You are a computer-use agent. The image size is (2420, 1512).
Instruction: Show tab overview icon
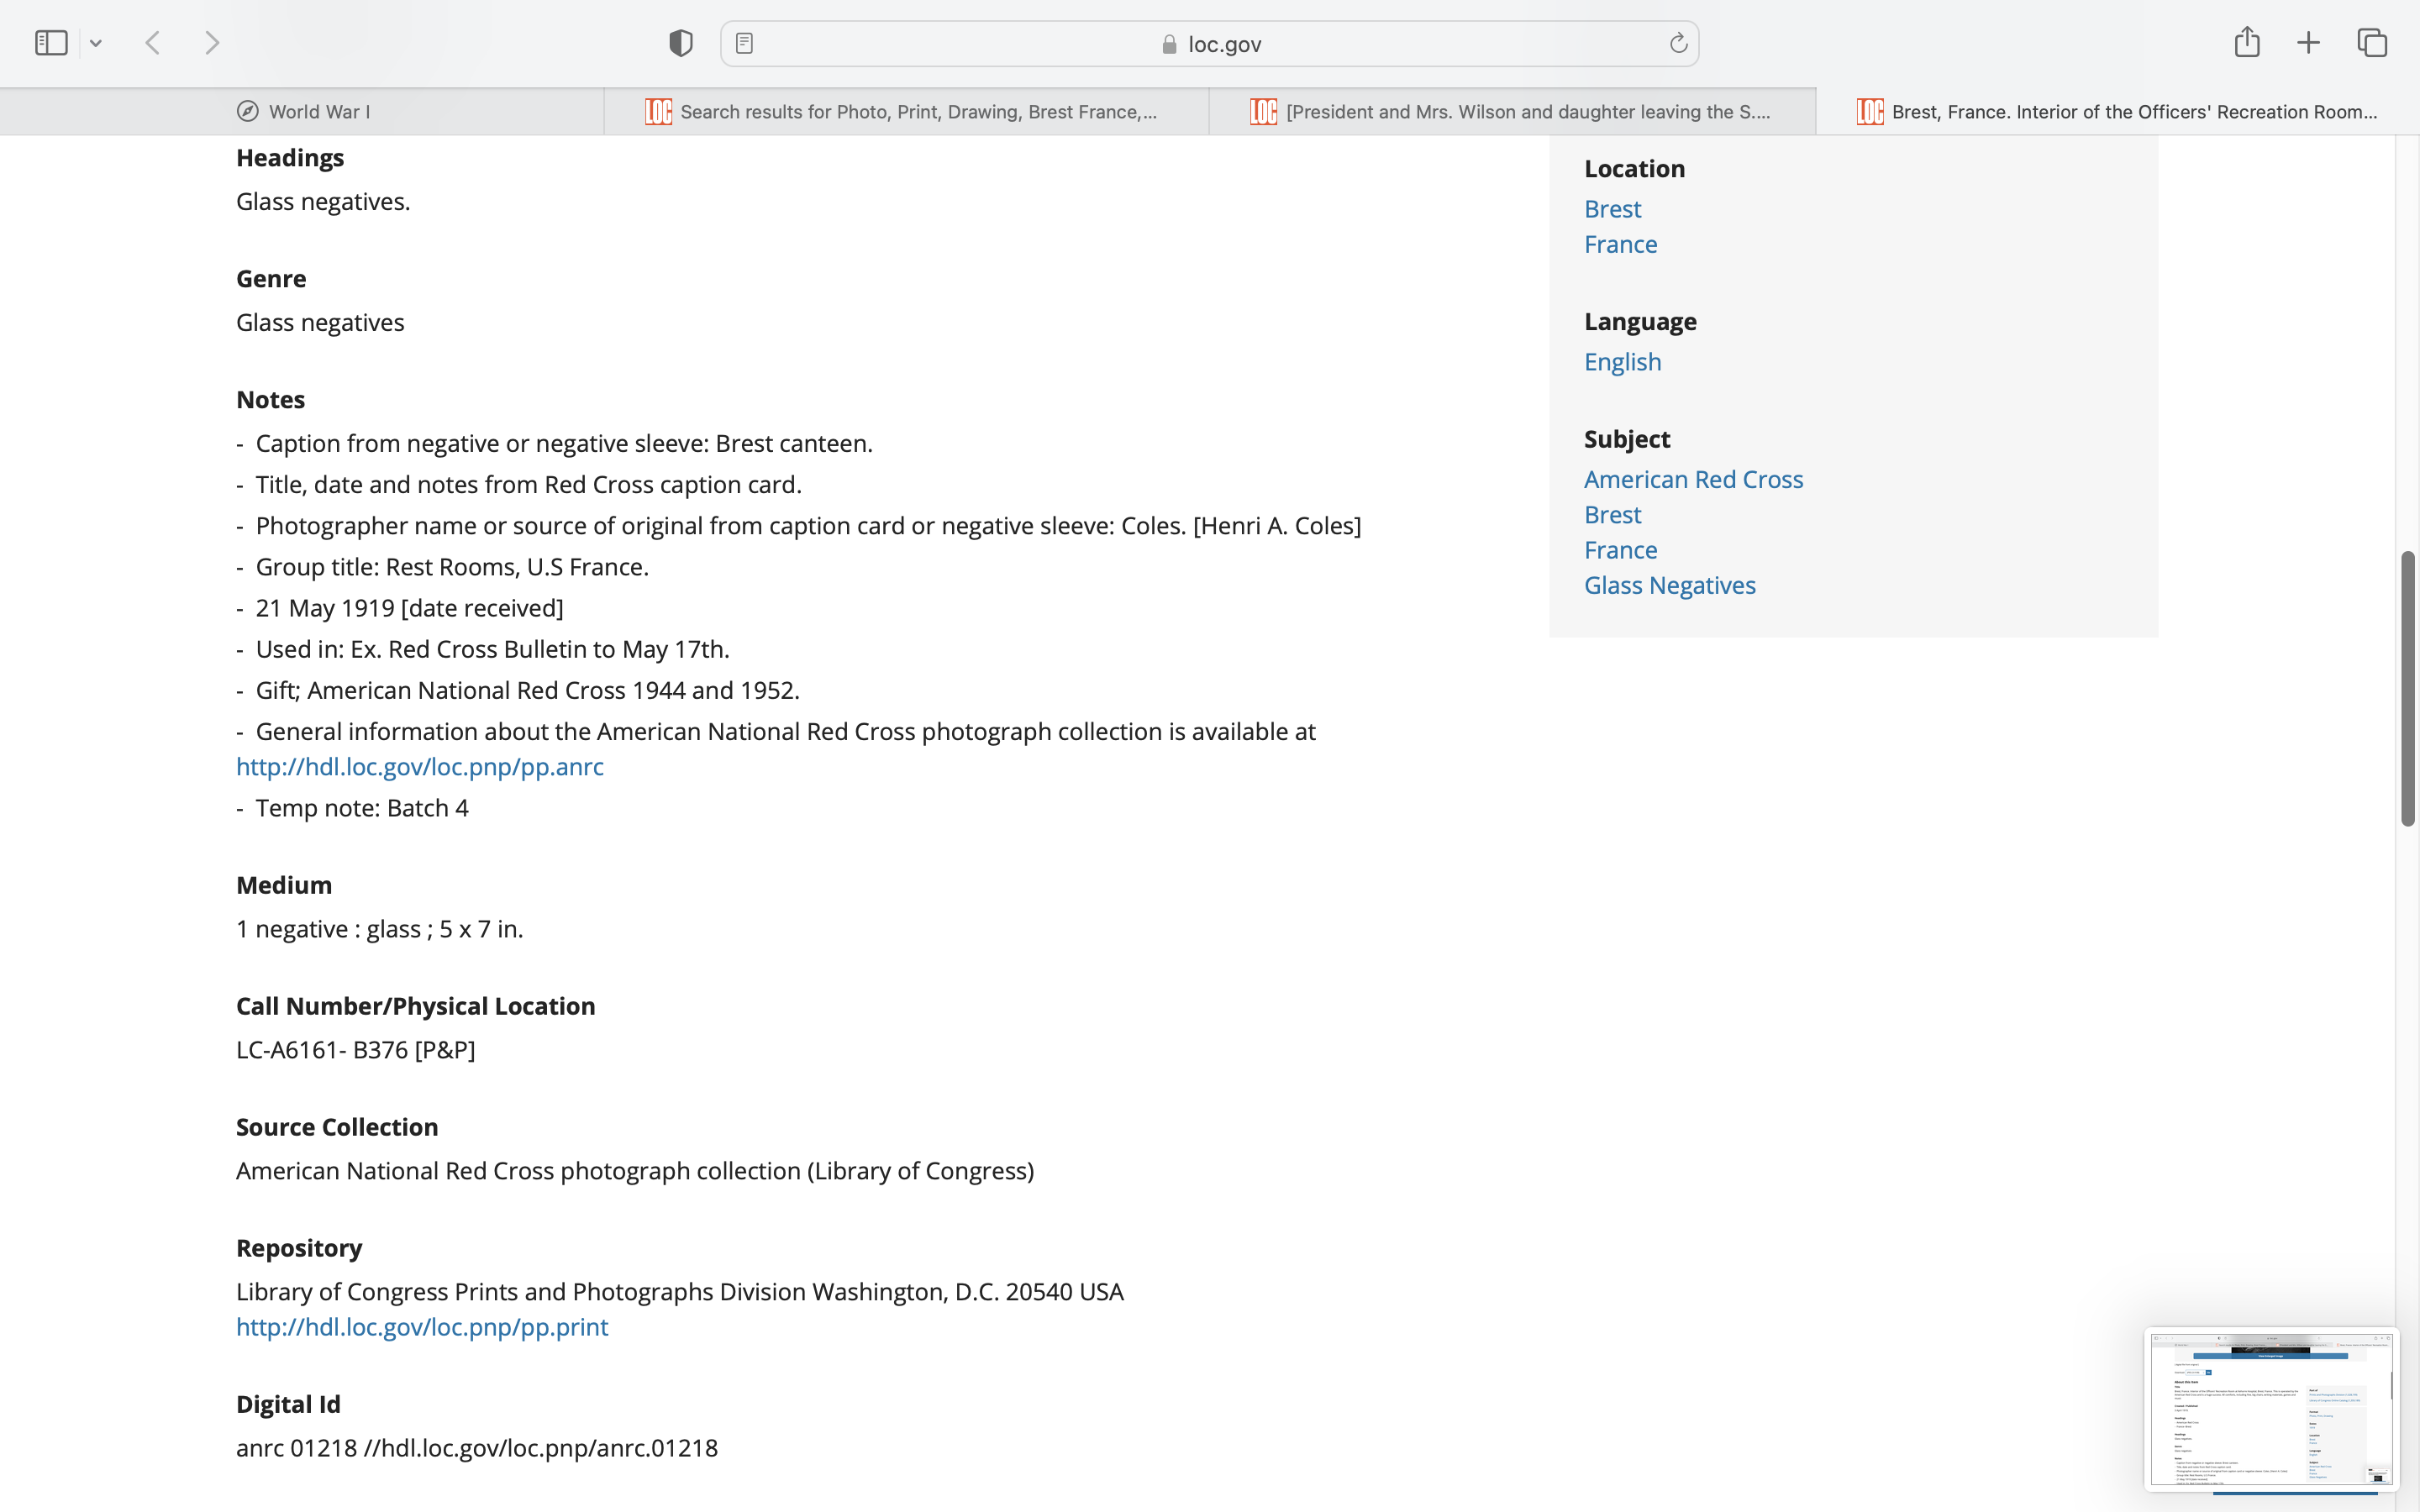pos(2372,43)
